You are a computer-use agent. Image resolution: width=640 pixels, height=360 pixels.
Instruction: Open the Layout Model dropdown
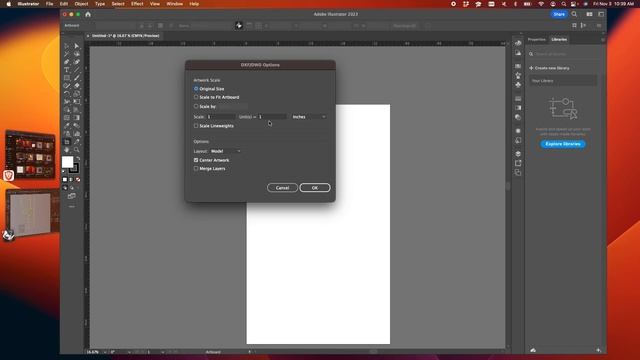pyautogui.click(x=225, y=151)
